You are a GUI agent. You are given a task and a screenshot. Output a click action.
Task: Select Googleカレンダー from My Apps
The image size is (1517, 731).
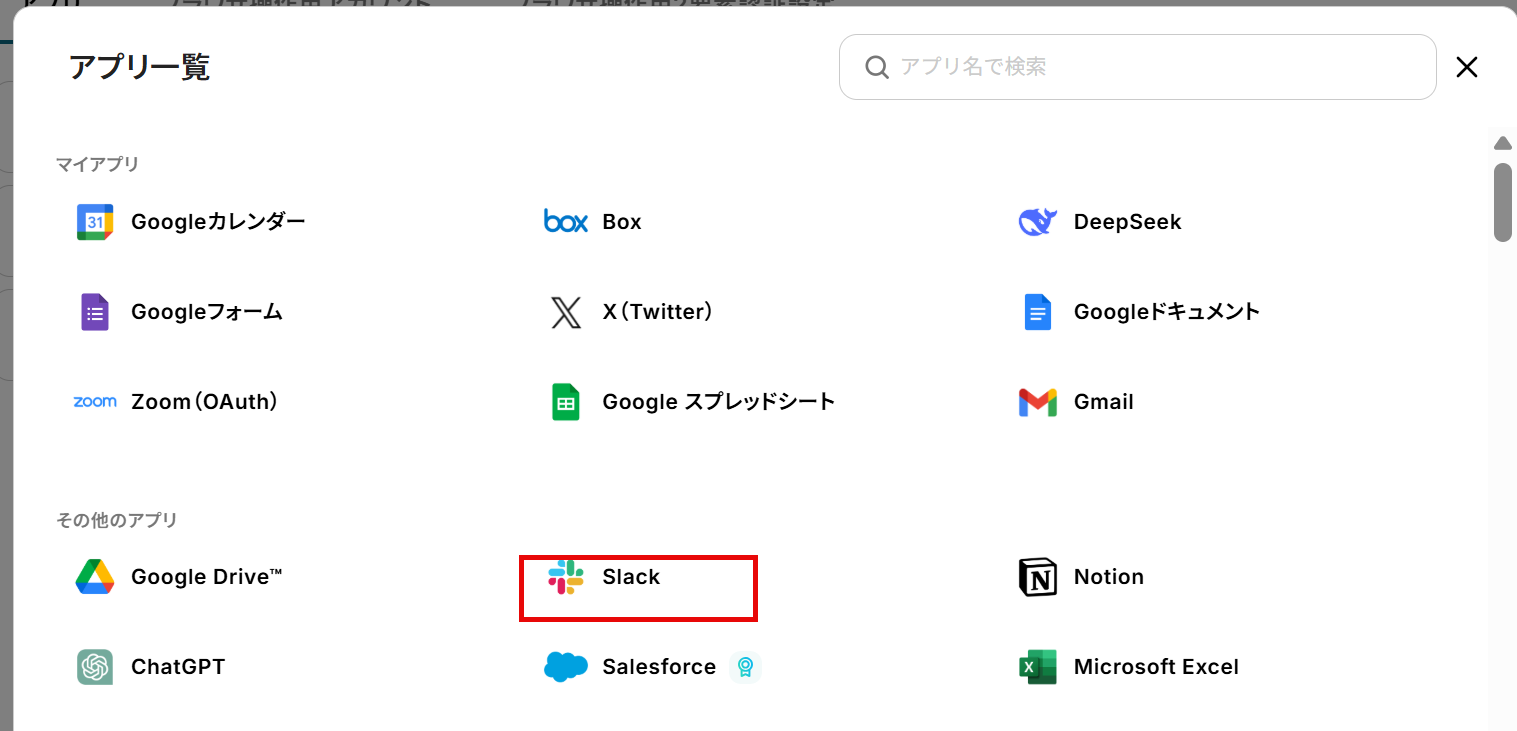pyautogui.click(x=218, y=222)
